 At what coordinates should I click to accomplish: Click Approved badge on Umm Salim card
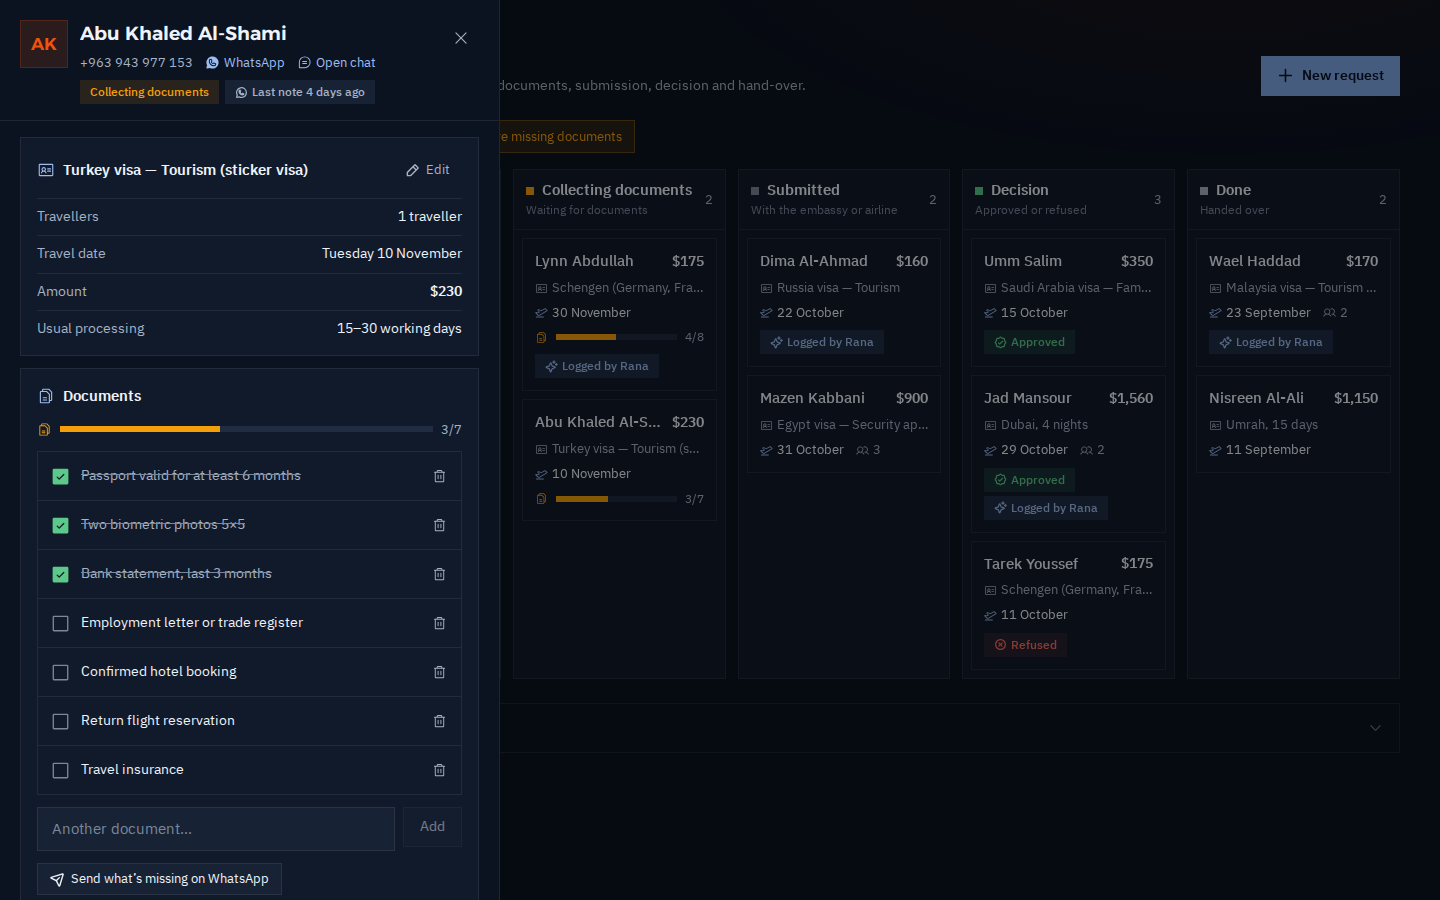click(x=1029, y=342)
